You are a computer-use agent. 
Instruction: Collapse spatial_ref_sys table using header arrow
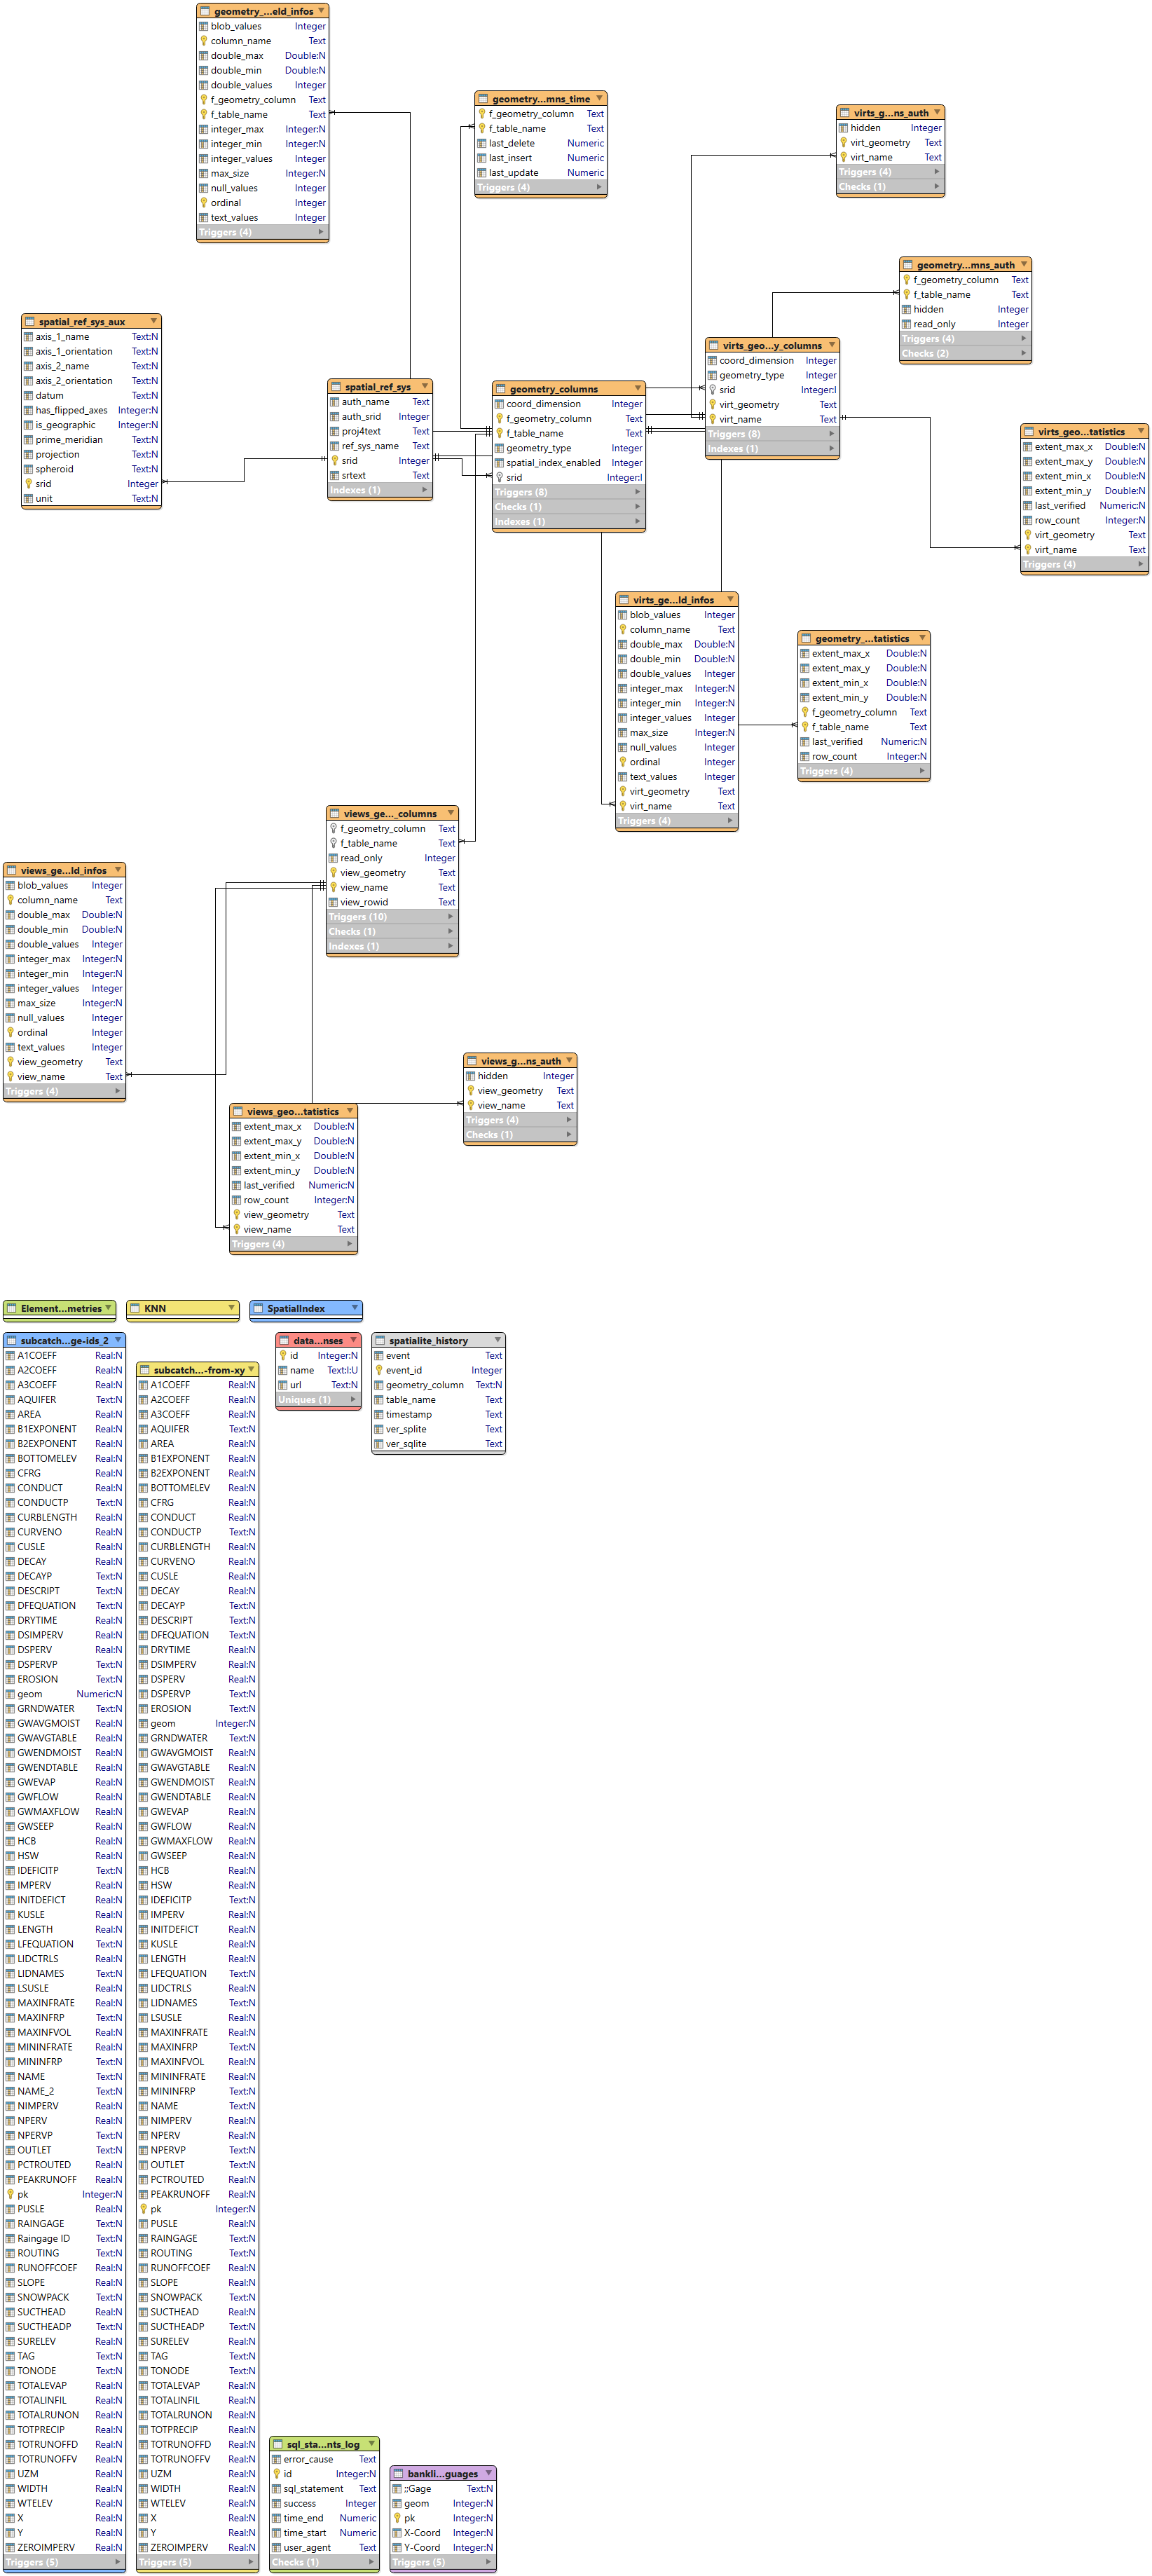[424, 386]
